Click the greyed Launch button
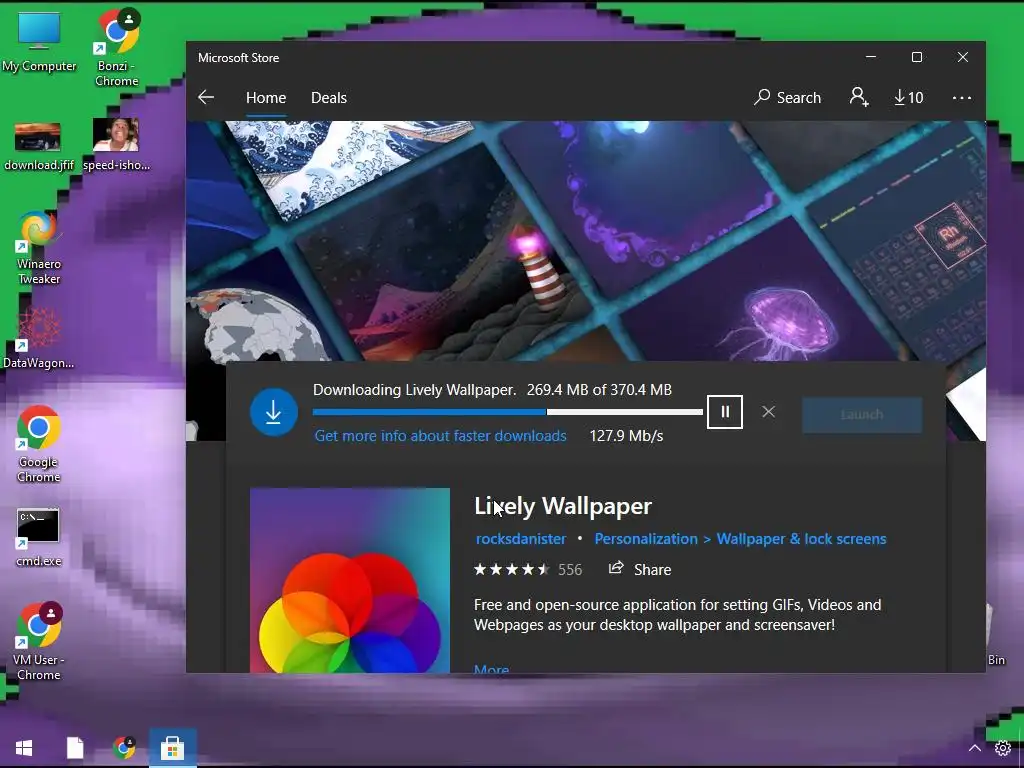Screen dimensions: 1024x768 [x=862, y=414]
